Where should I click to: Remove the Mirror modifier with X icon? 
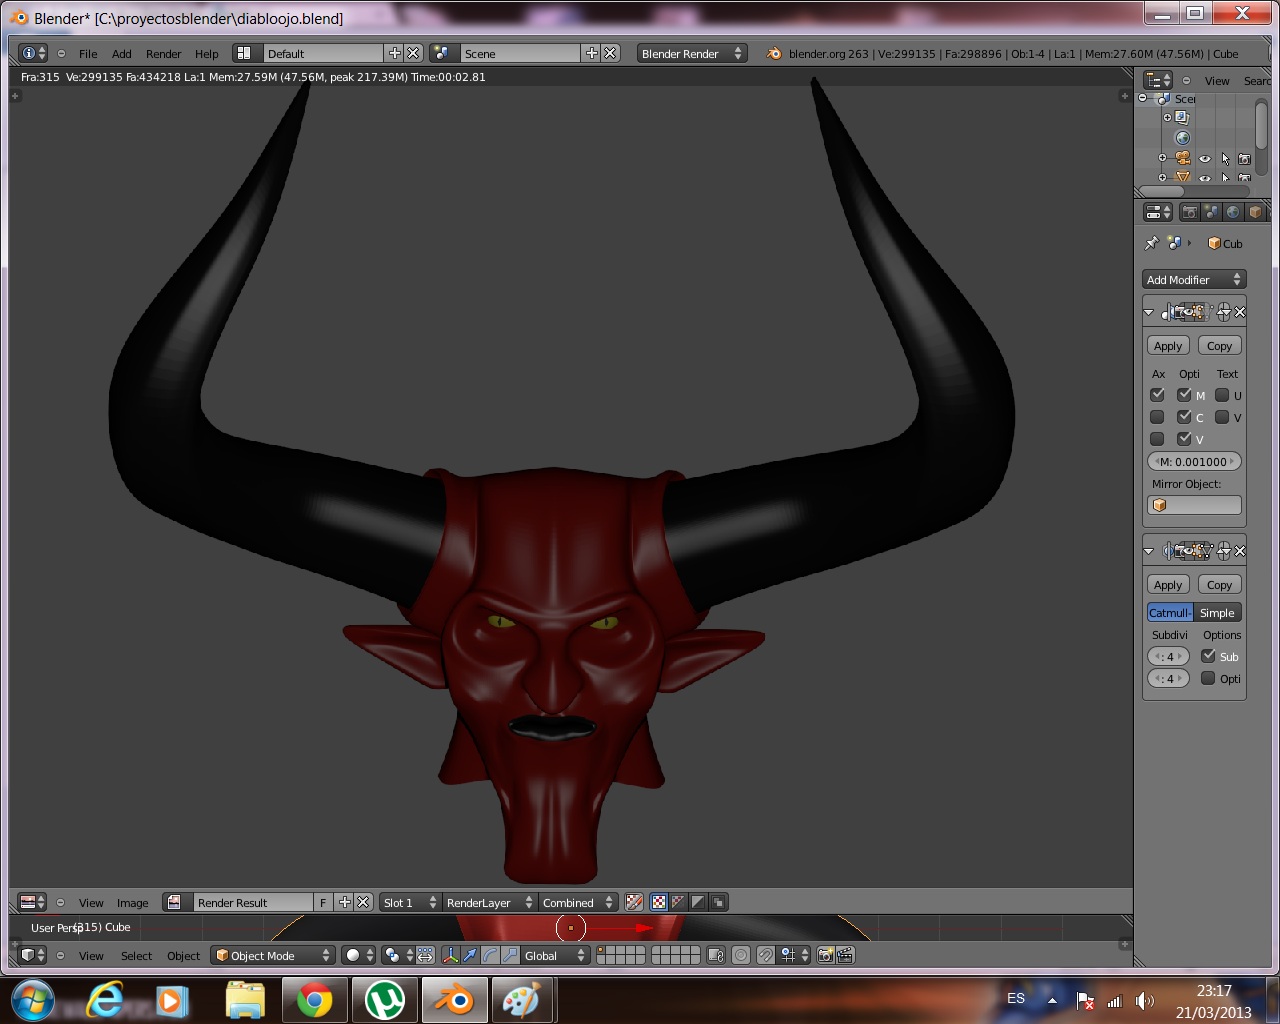tap(1240, 312)
